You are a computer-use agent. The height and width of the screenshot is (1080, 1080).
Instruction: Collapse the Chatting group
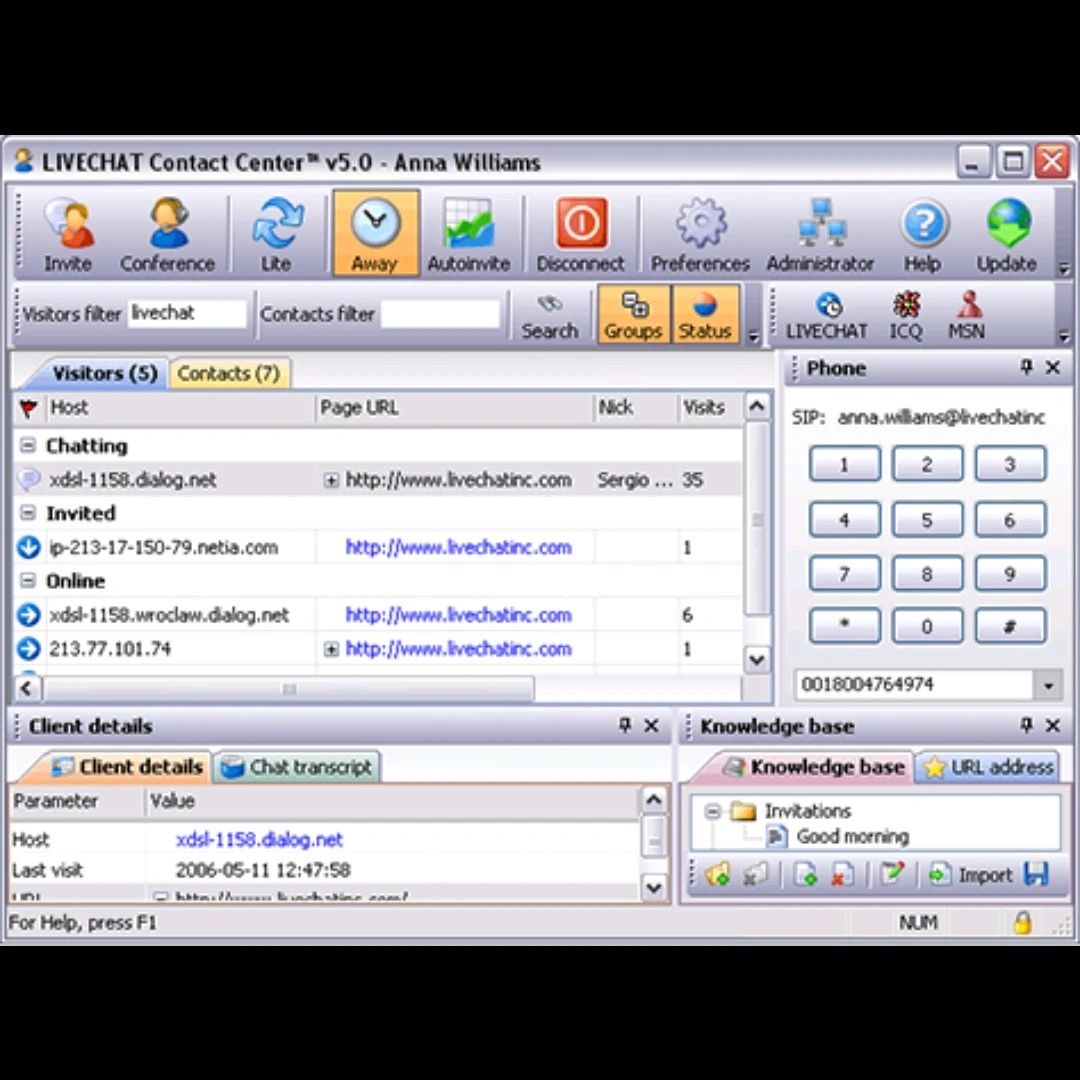pyautogui.click(x=28, y=446)
